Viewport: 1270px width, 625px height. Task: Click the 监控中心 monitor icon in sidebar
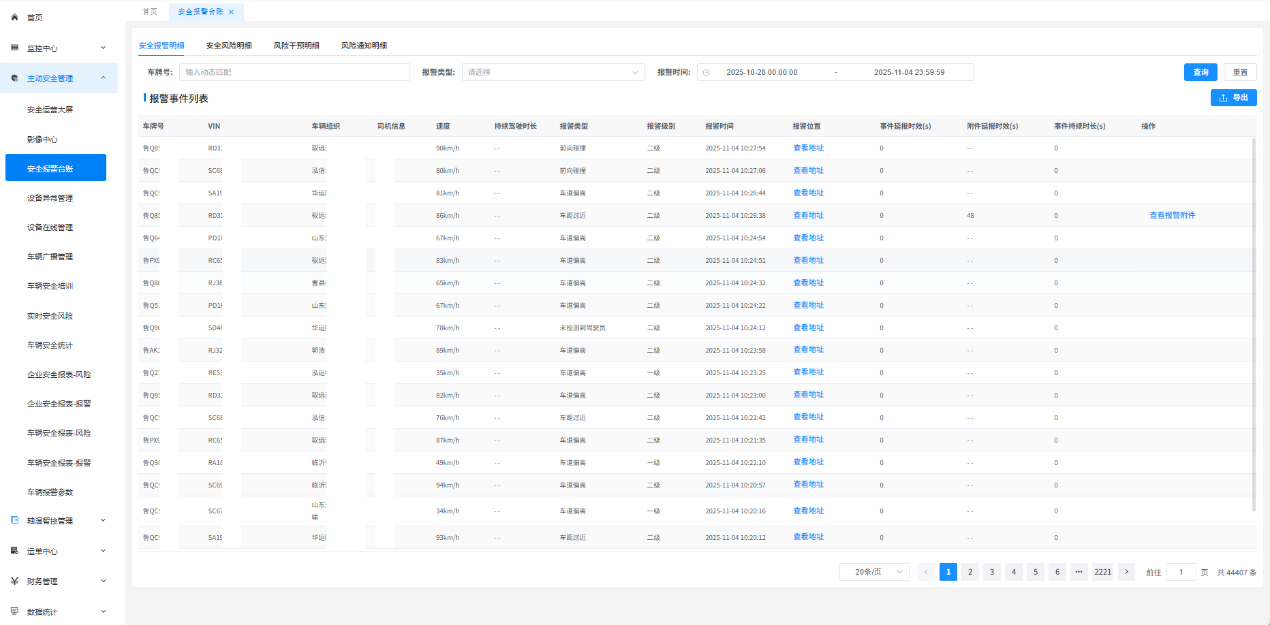[x=14, y=47]
